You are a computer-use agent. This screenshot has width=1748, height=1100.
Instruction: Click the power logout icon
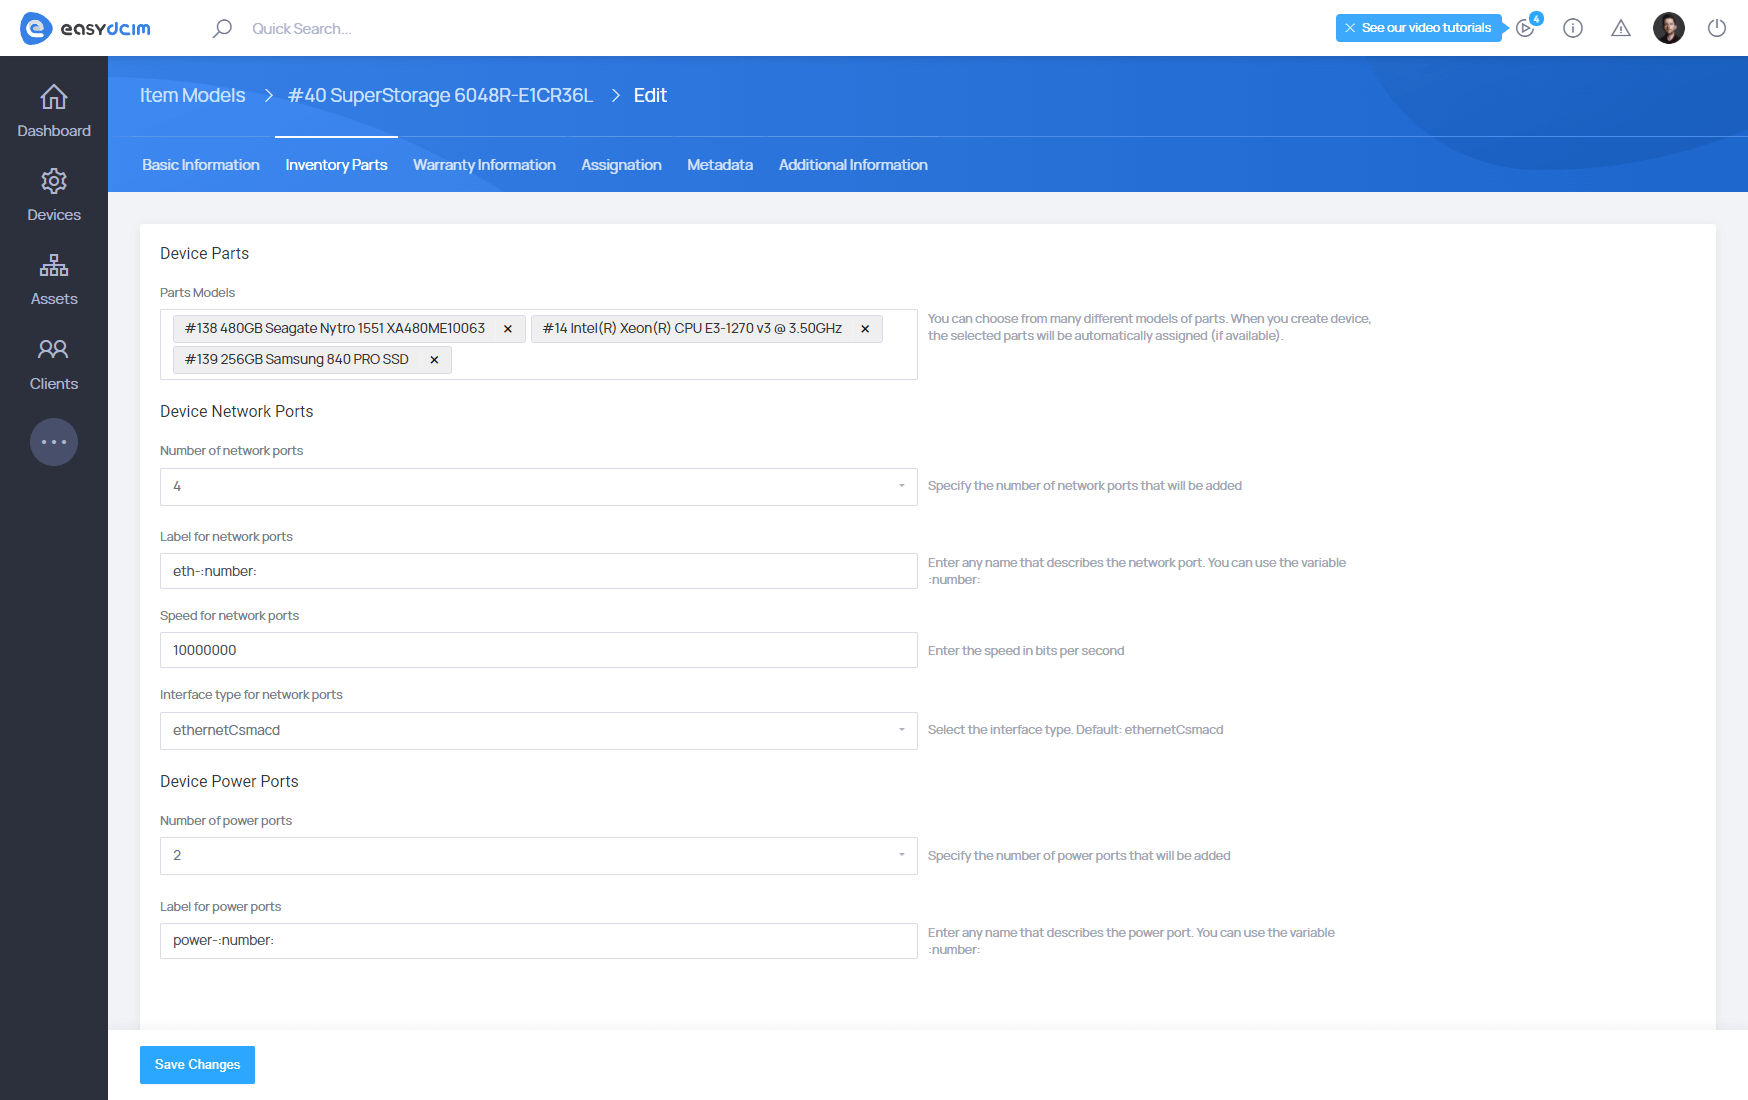[1717, 28]
